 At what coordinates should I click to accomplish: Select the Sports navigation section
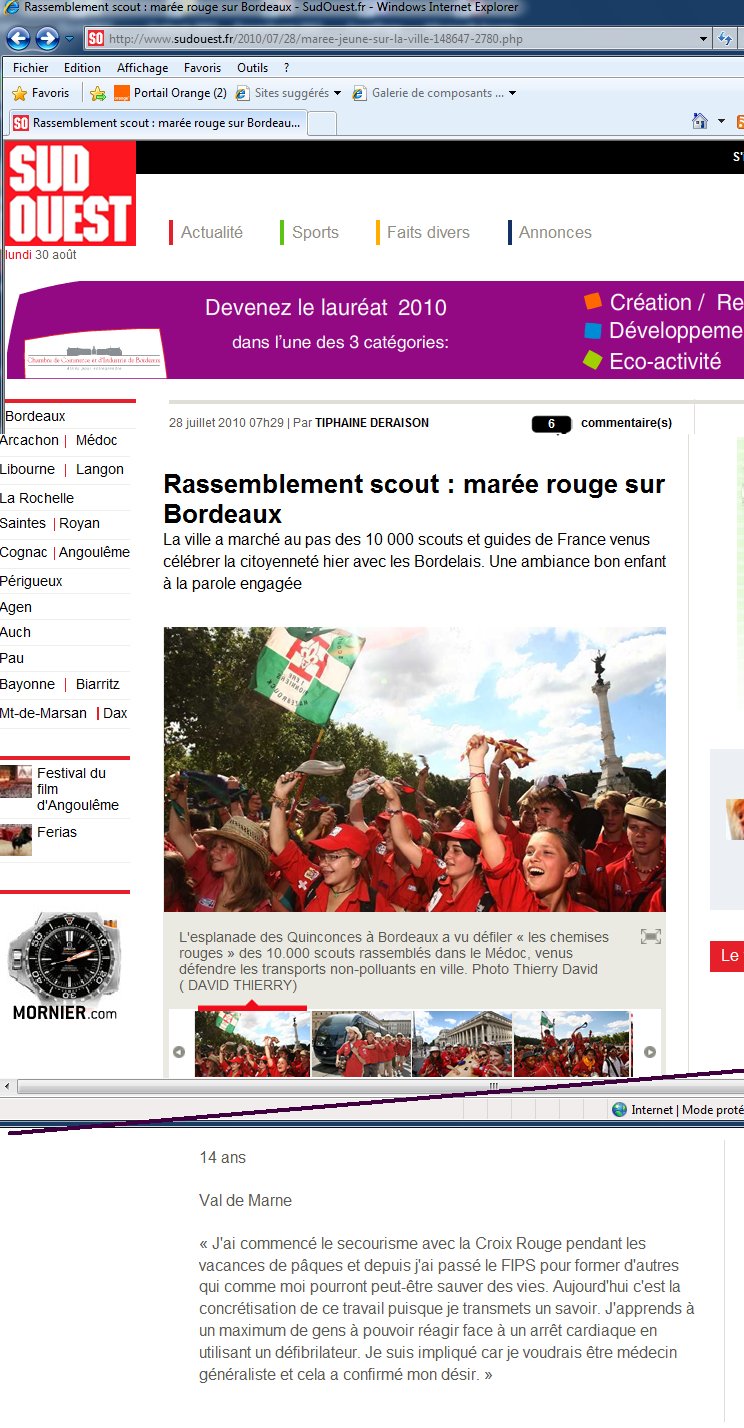click(315, 232)
